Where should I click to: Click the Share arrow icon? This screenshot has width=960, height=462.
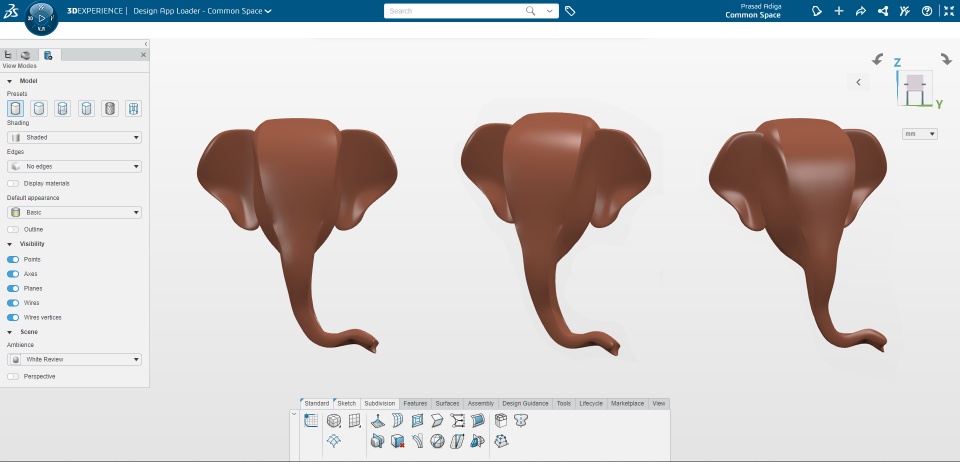click(861, 11)
